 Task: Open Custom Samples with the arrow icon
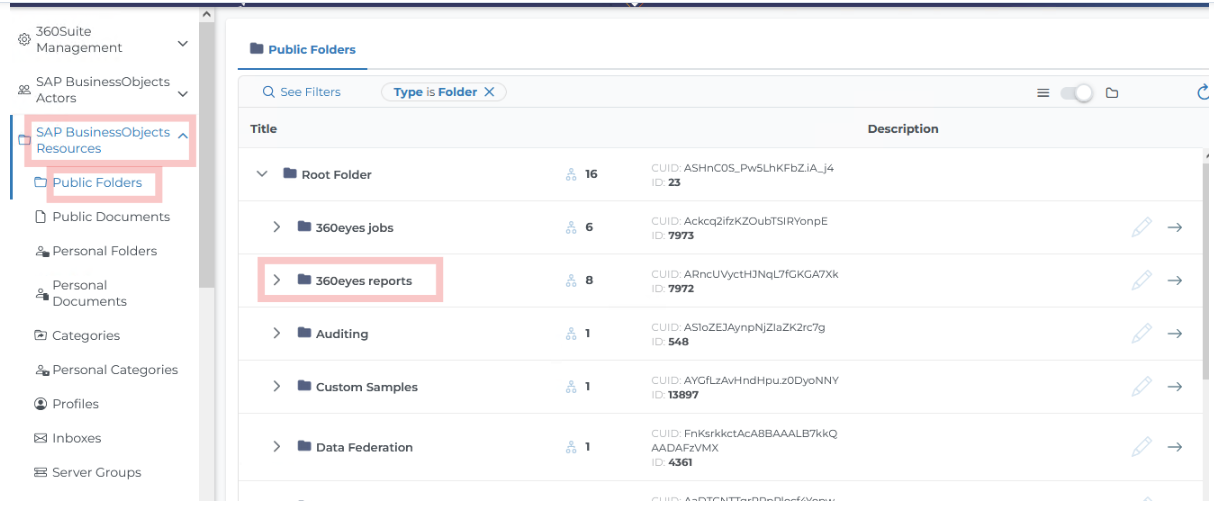pos(1175,386)
